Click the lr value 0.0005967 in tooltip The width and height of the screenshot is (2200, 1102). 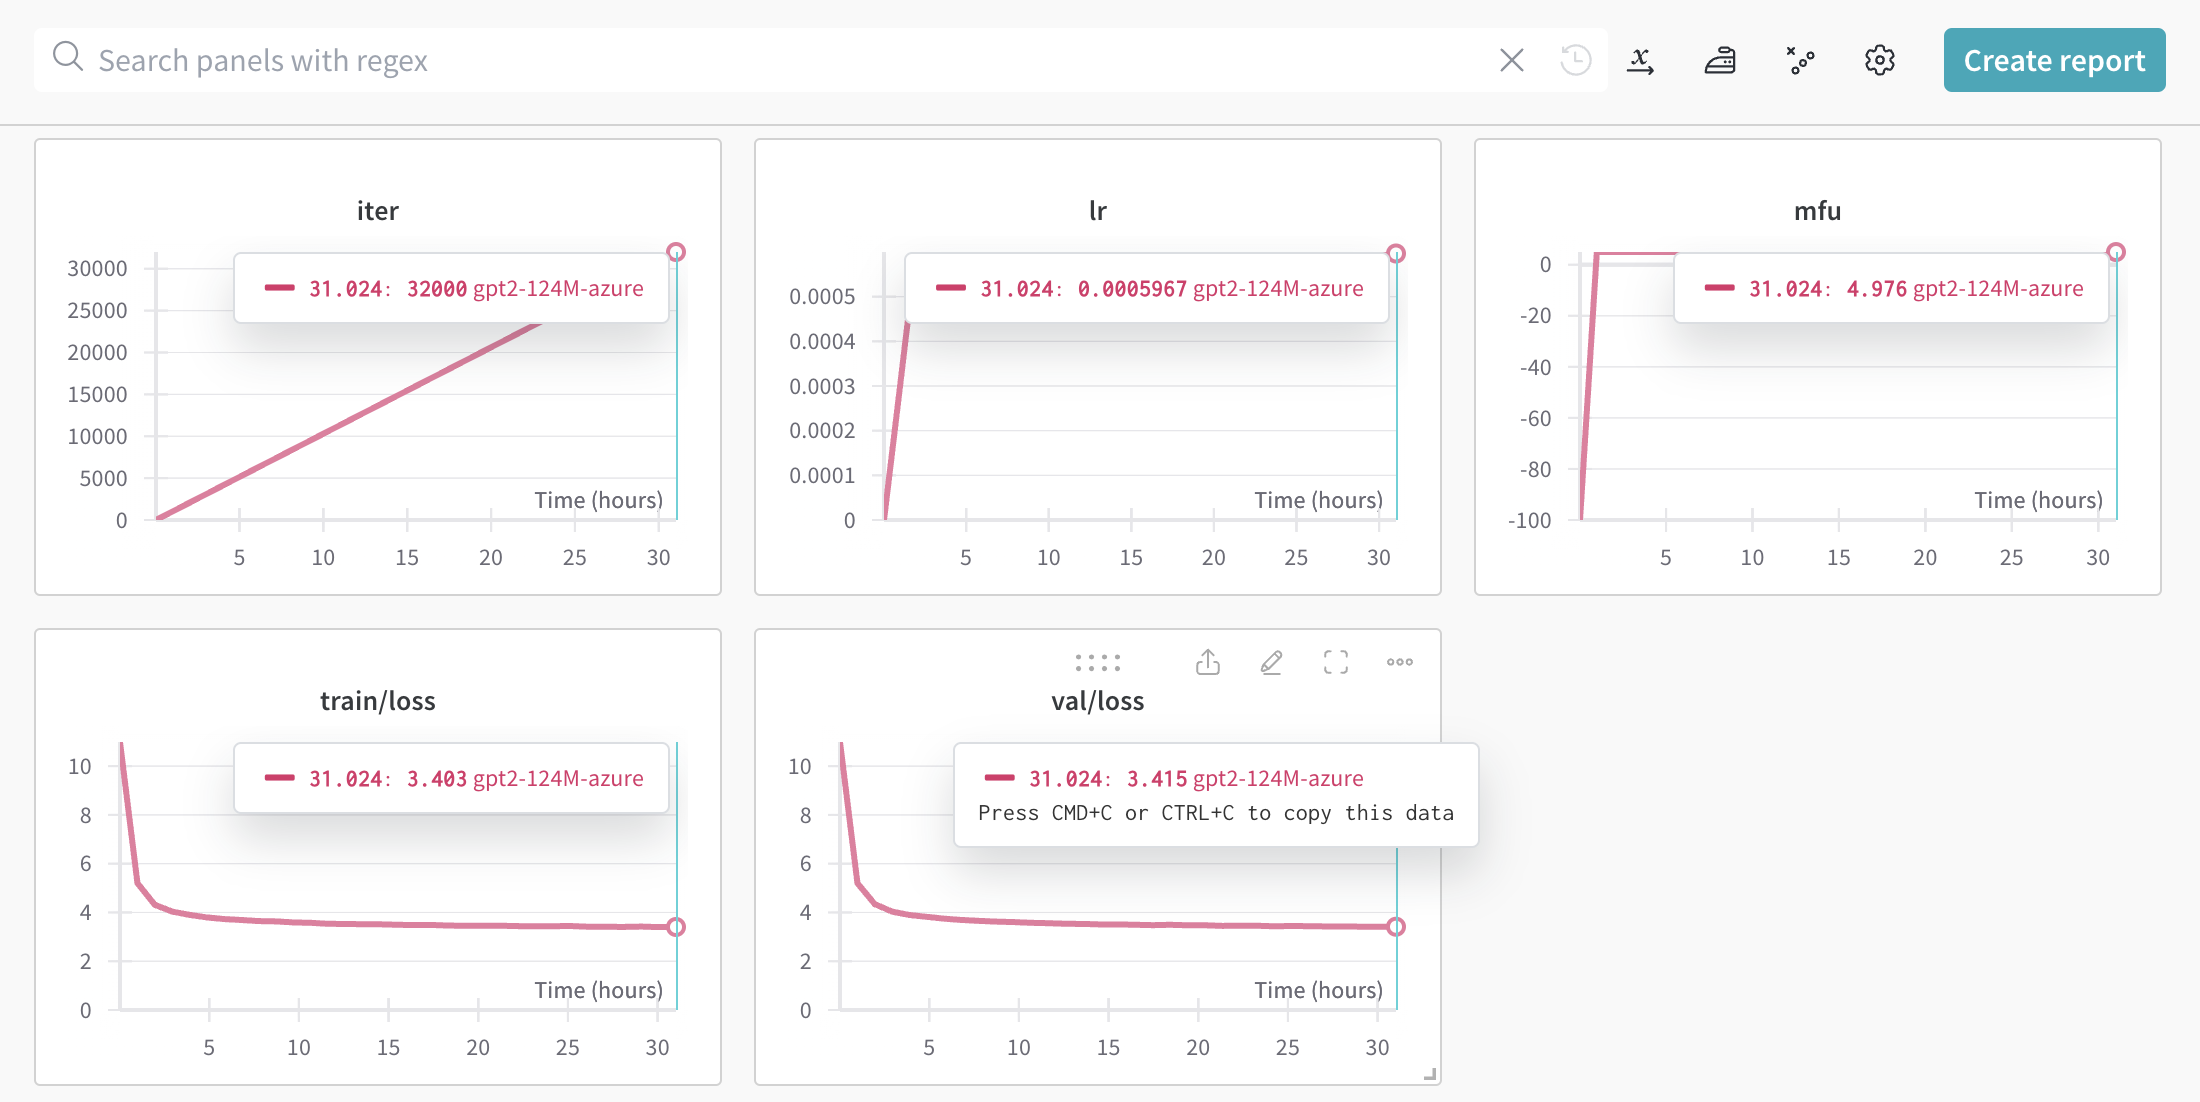[1131, 288]
